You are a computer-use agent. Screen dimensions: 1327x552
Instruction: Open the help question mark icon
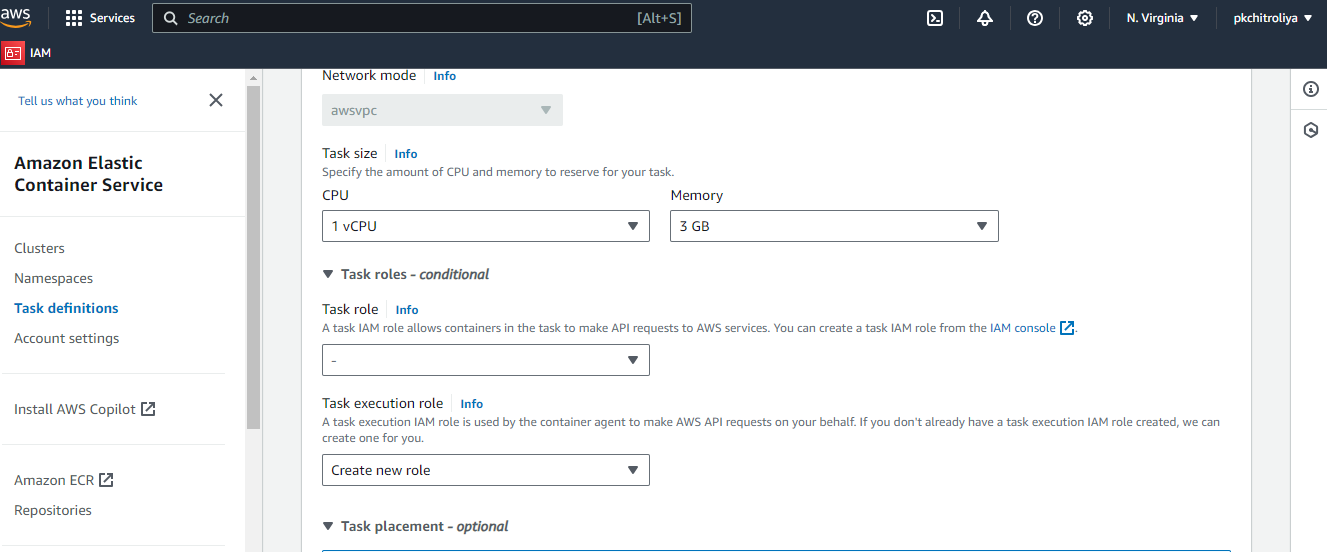coord(1035,18)
